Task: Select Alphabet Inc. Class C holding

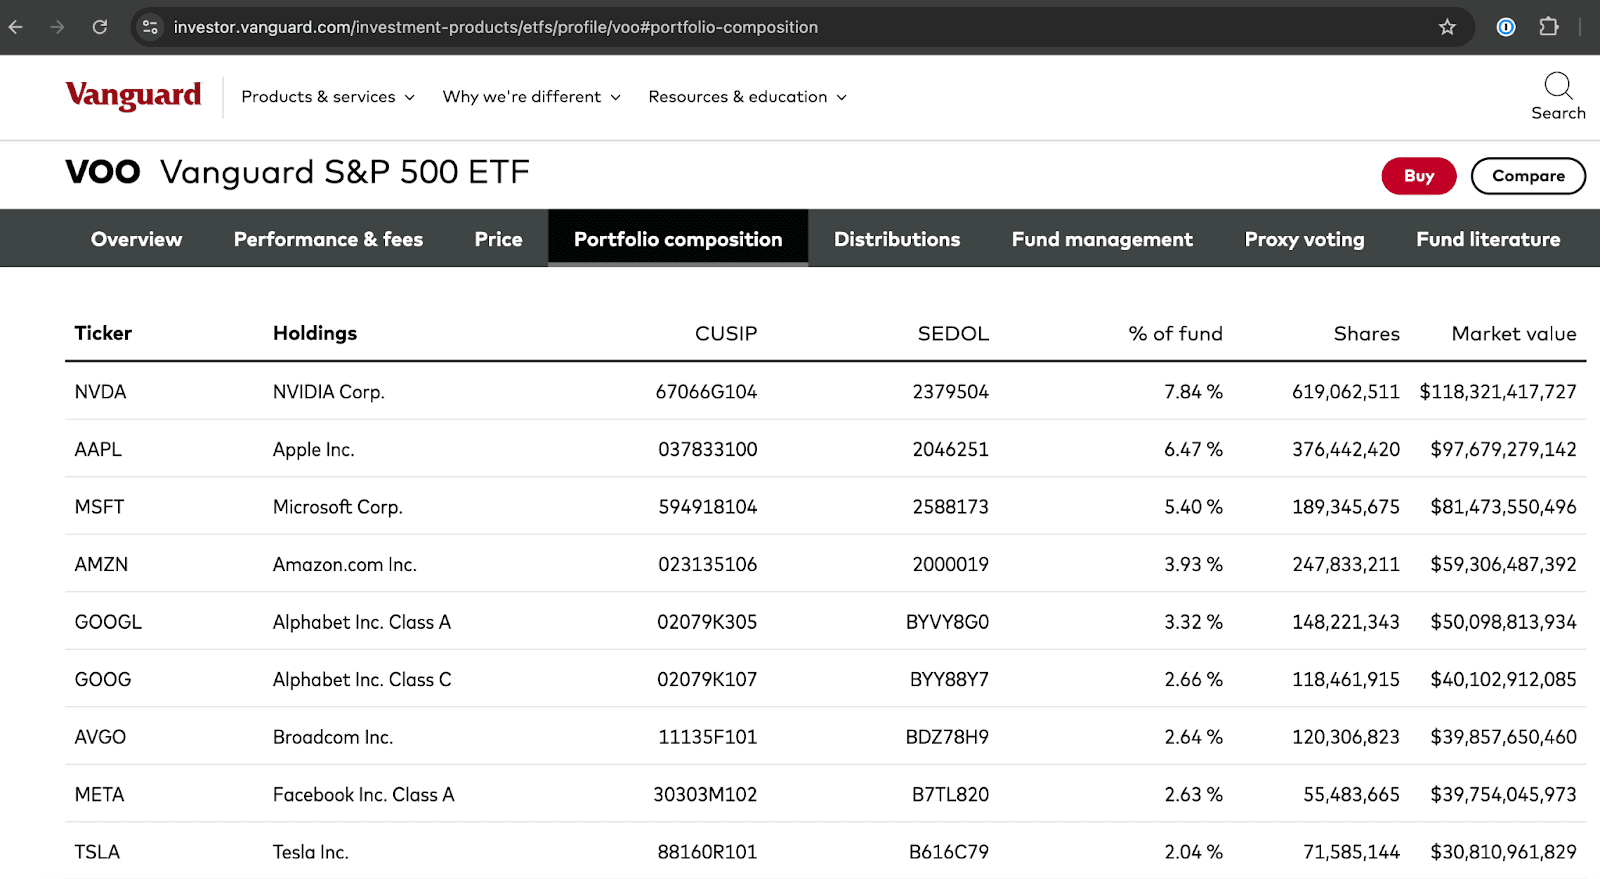Action: [x=362, y=679]
